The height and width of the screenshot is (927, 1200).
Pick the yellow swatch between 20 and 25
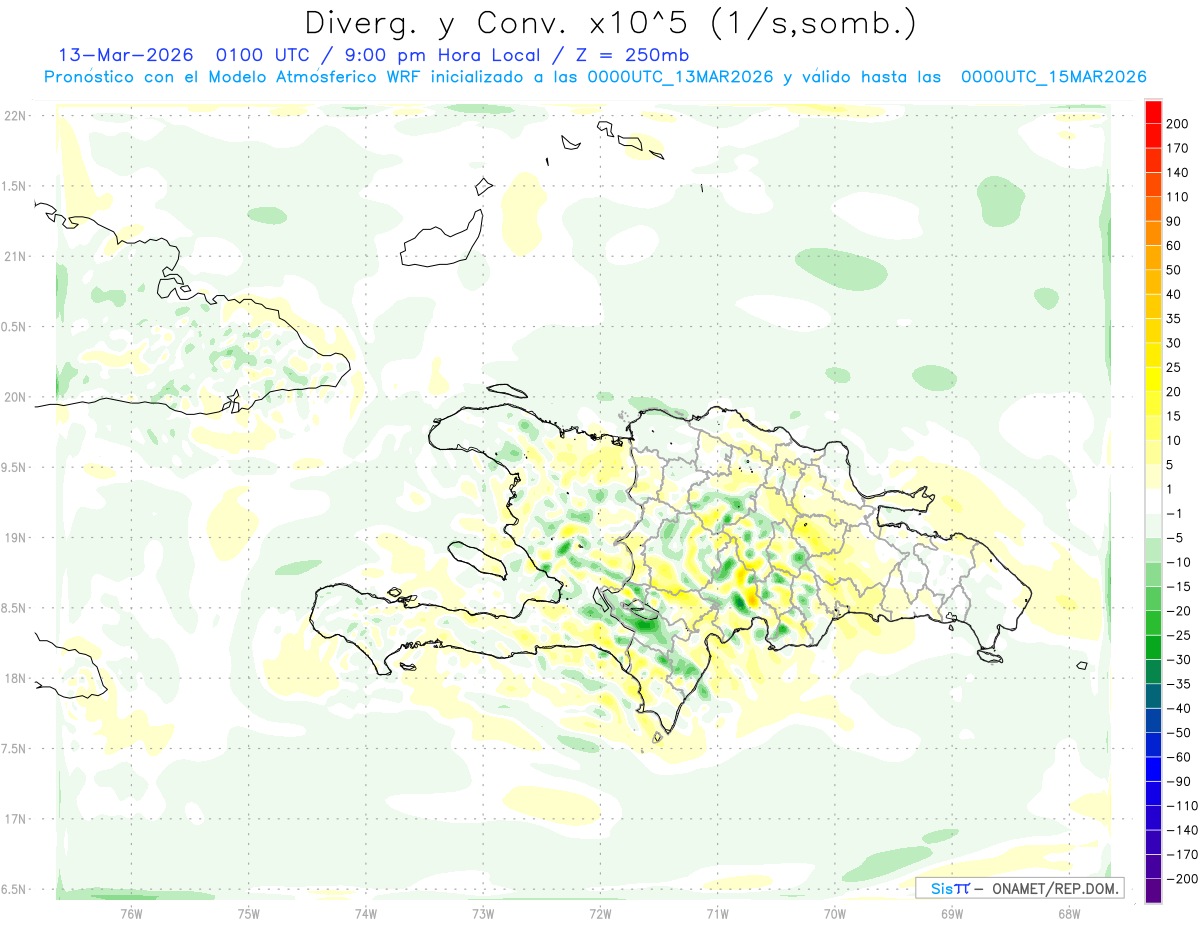coord(1153,380)
